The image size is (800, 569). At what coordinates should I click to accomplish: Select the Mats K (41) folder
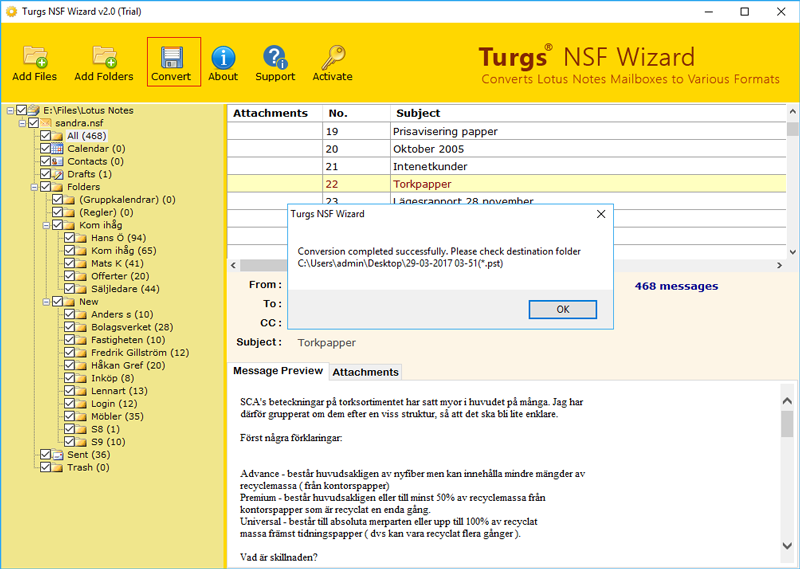pyautogui.click(x=117, y=263)
